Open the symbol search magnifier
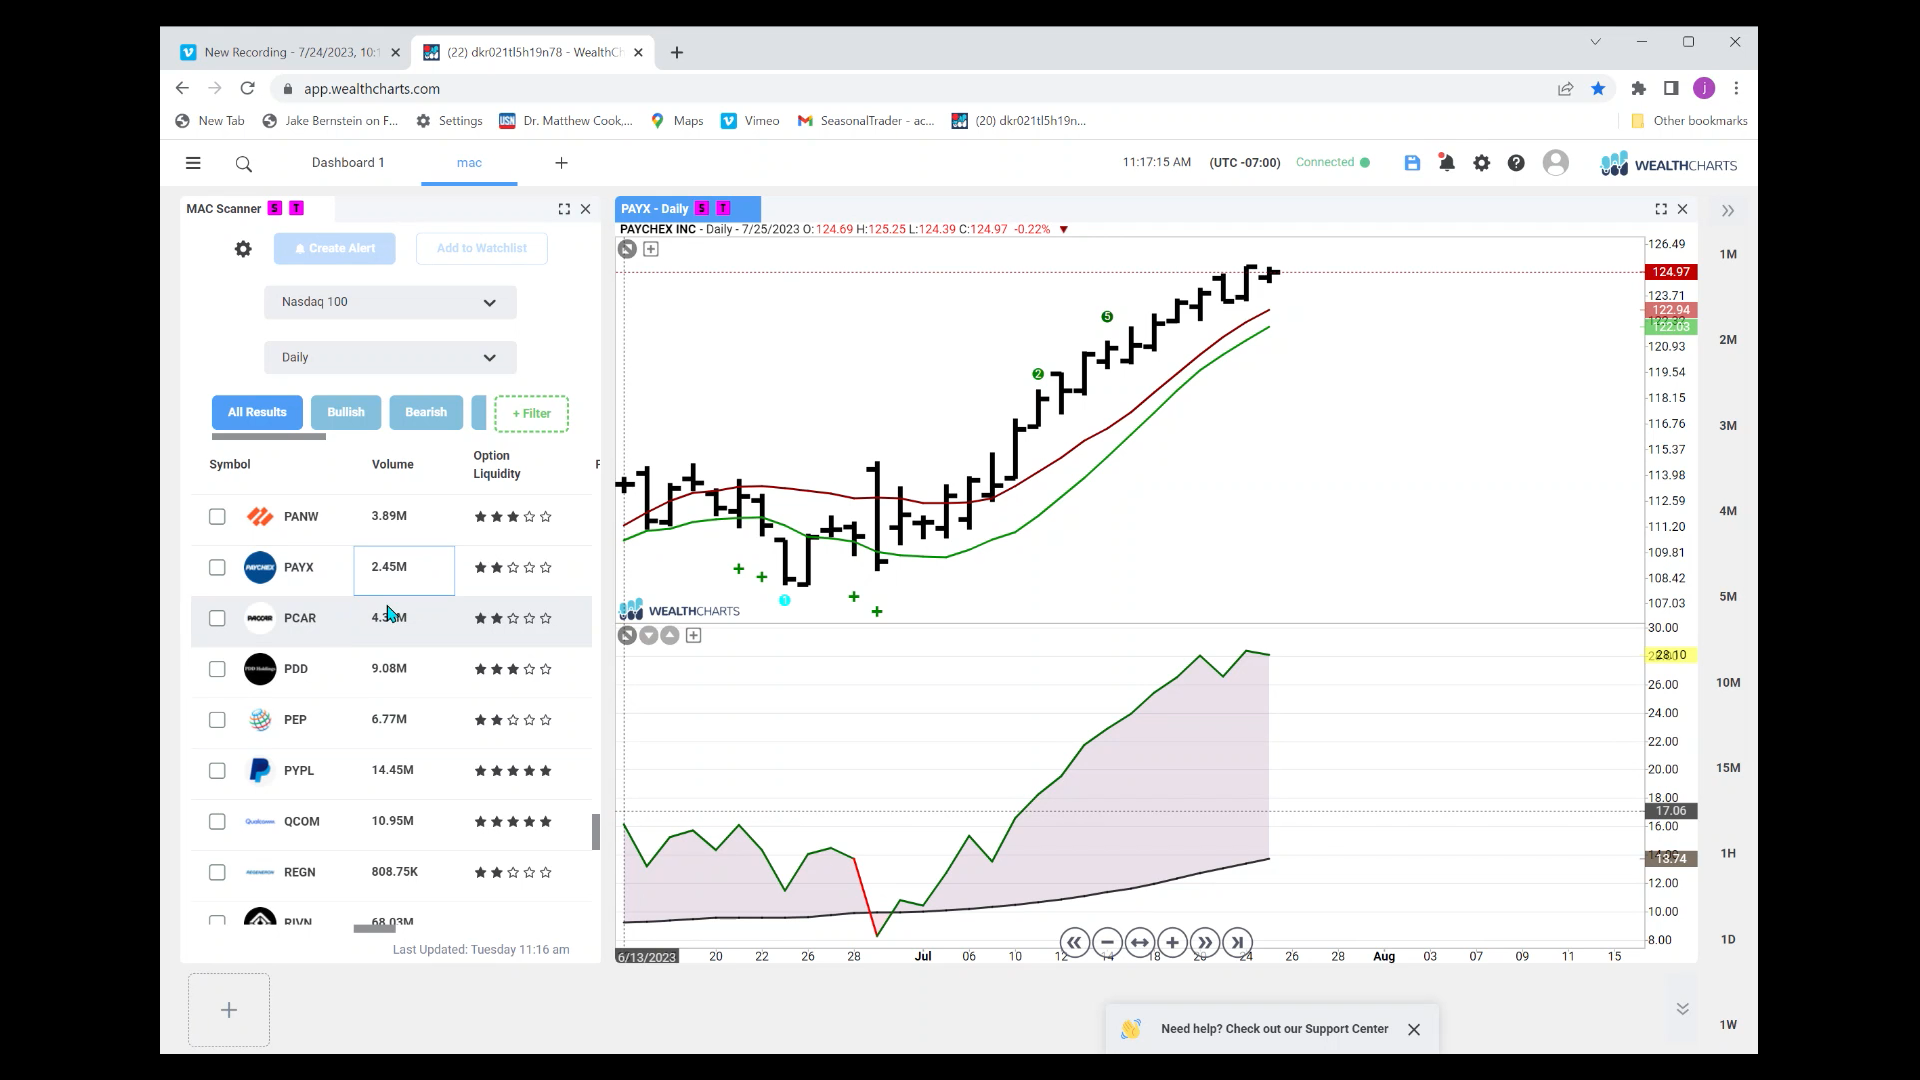Viewport: 1920px width, 1080px height. point(243,164)
